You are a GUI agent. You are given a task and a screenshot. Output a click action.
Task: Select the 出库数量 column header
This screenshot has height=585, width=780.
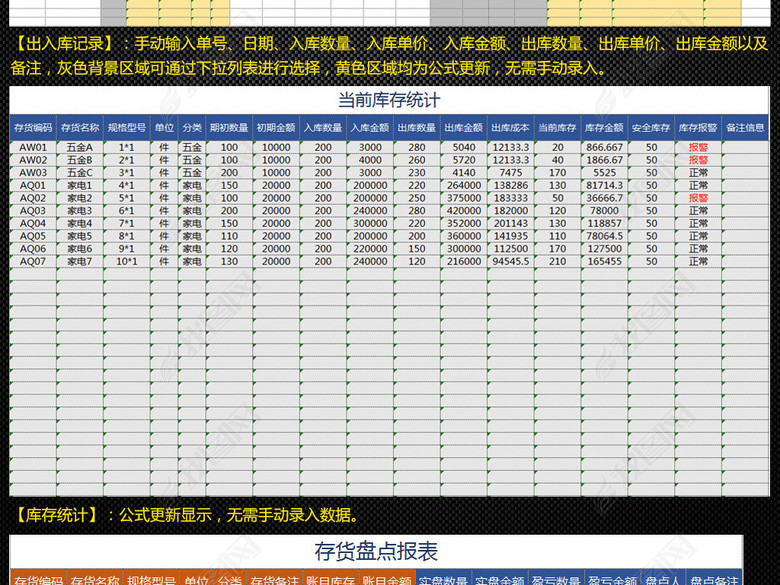pos(416,128)
